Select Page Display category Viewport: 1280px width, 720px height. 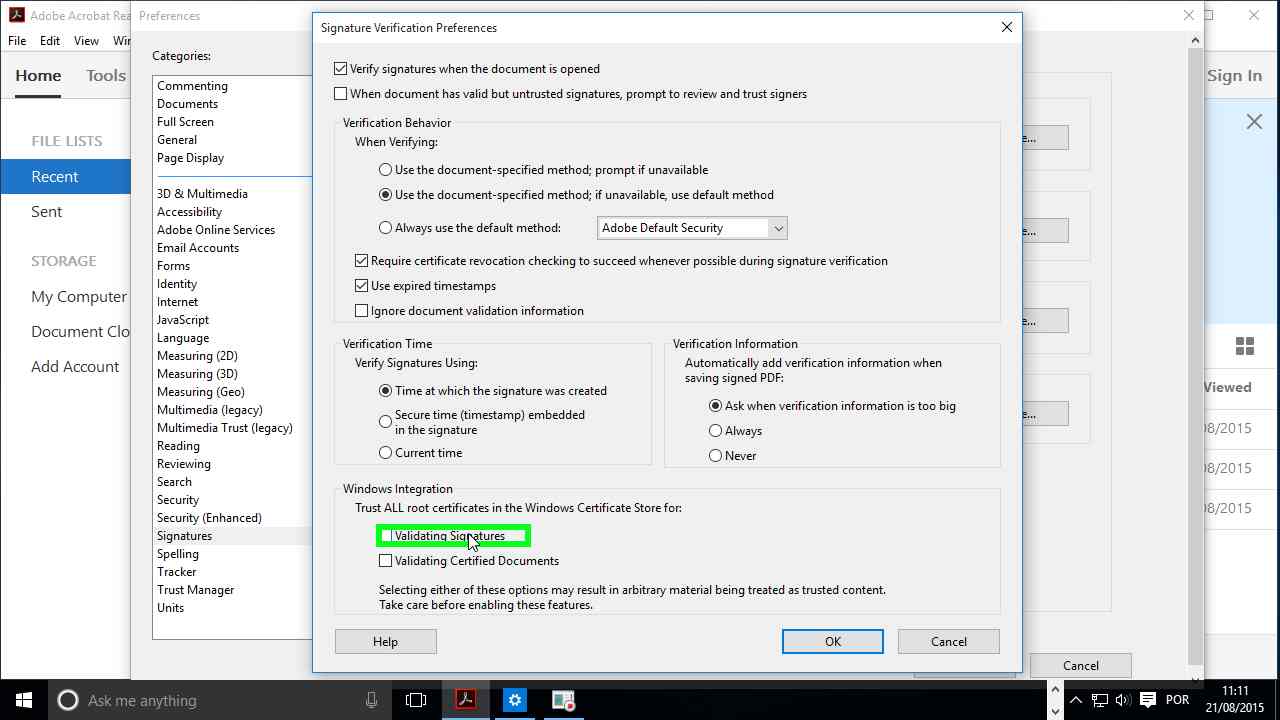190,158
